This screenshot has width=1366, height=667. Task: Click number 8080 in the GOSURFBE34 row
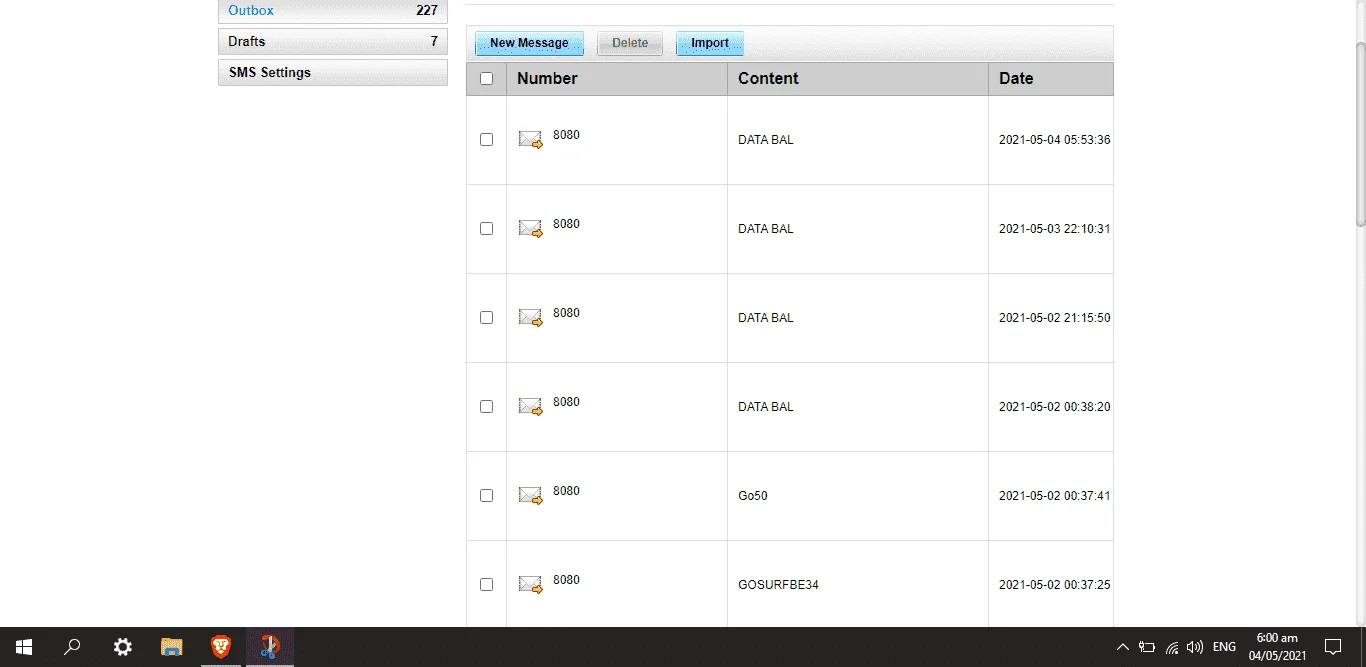[x=566, y=580]
